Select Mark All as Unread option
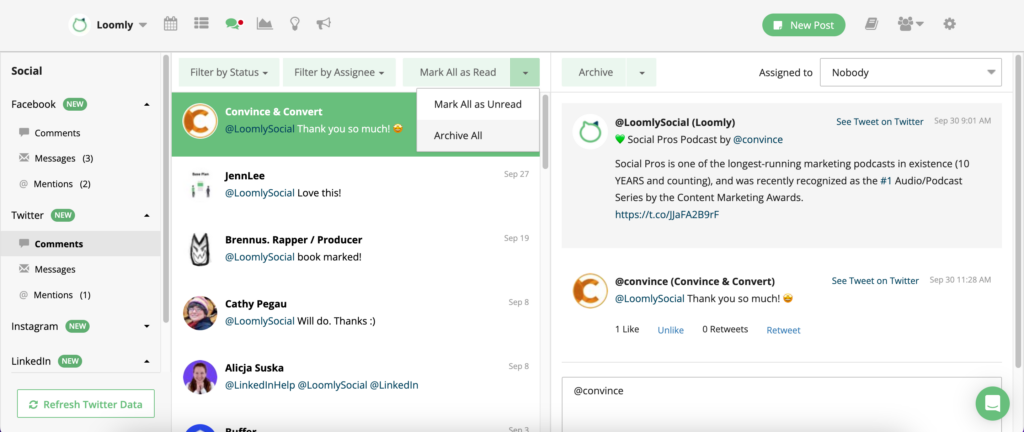1024x432 pixels. [478, 104]
